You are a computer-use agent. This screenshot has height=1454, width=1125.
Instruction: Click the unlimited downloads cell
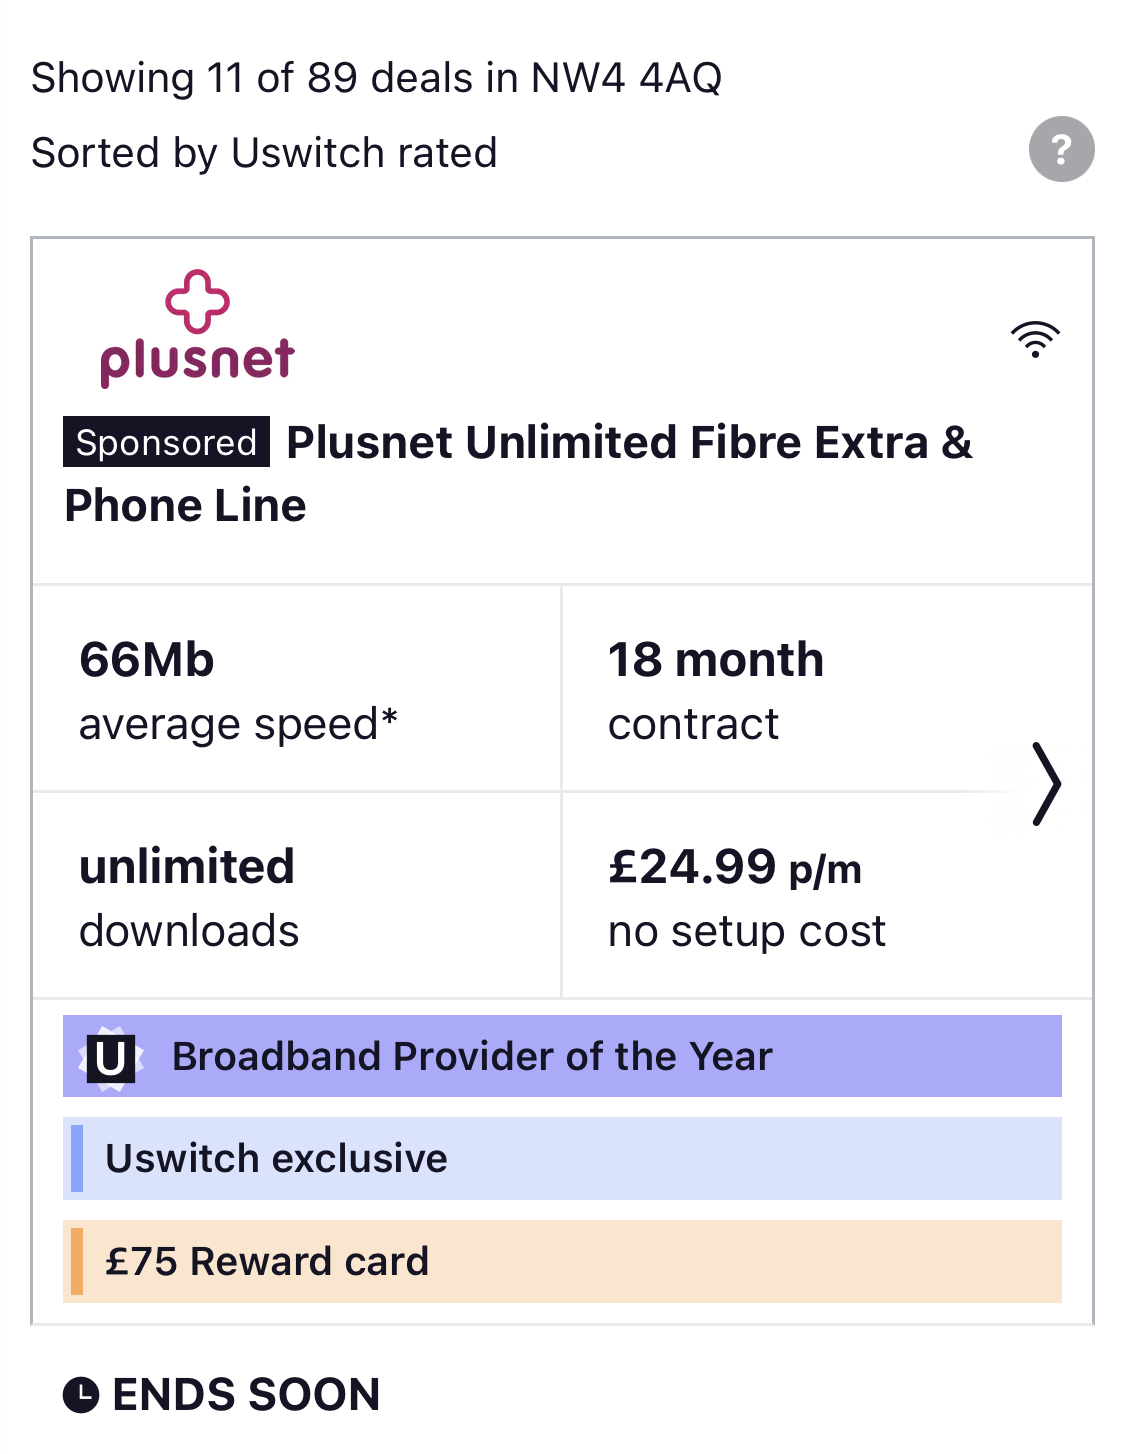[297, 896]
